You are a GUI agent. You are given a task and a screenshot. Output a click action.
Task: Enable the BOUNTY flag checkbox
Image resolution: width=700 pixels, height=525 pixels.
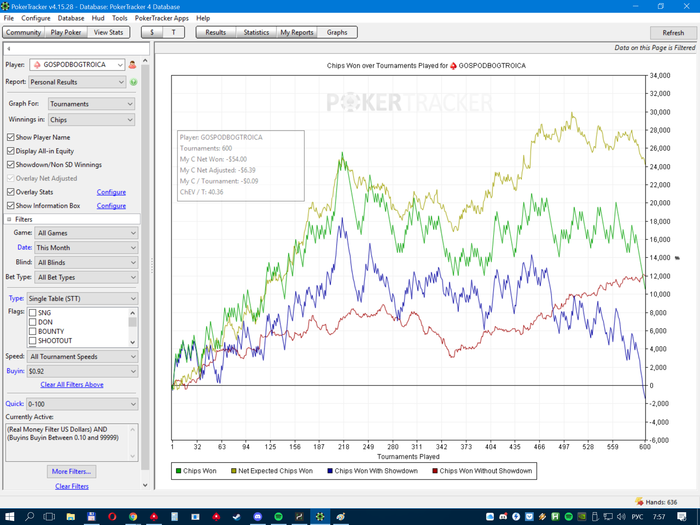point(33,332)
